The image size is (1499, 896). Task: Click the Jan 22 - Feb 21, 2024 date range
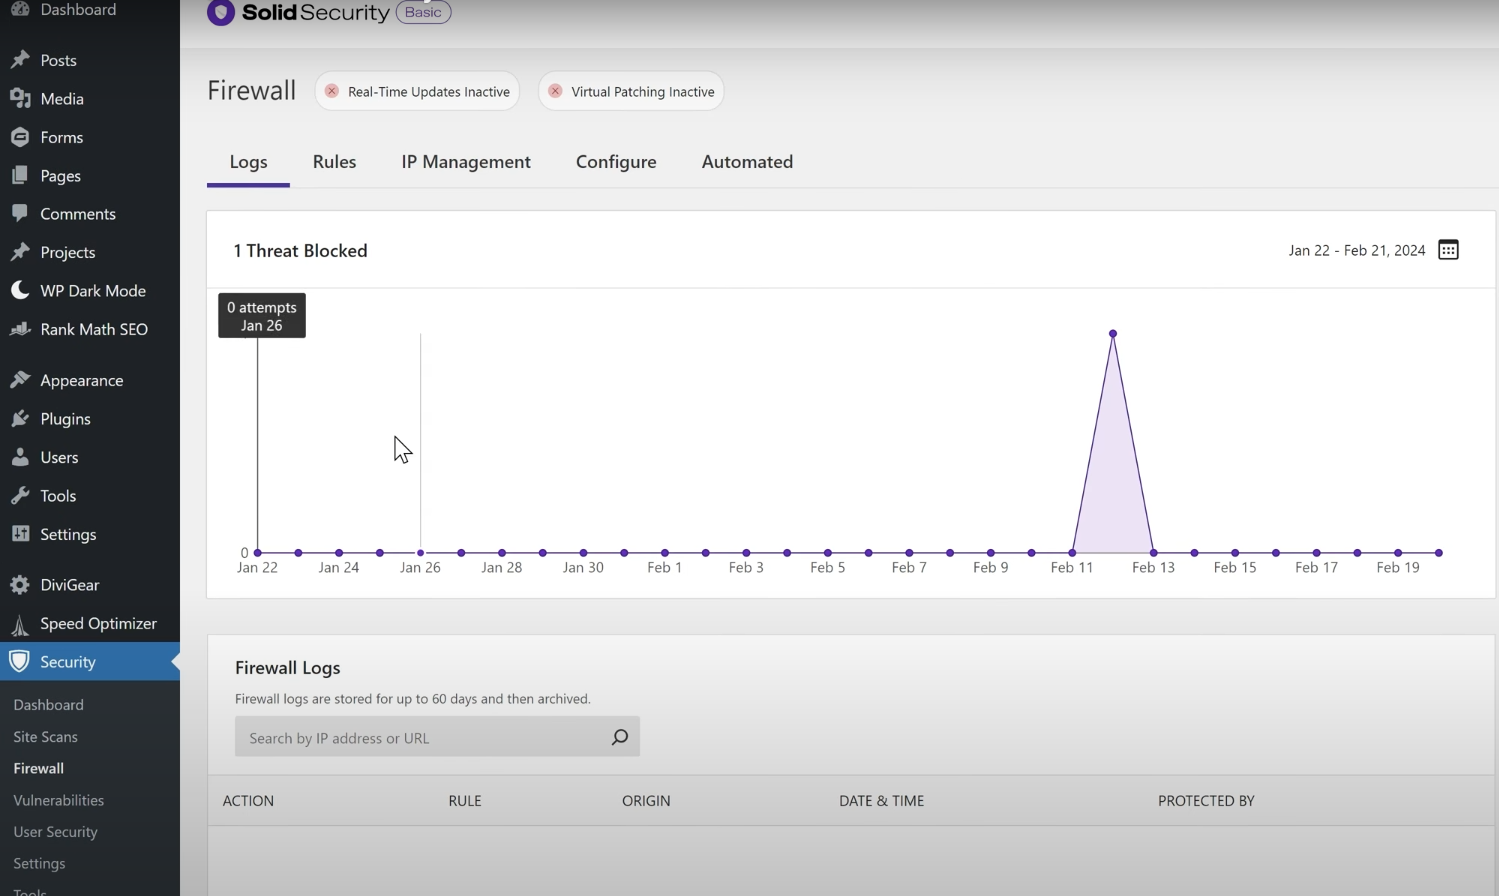click(1356, 251)
